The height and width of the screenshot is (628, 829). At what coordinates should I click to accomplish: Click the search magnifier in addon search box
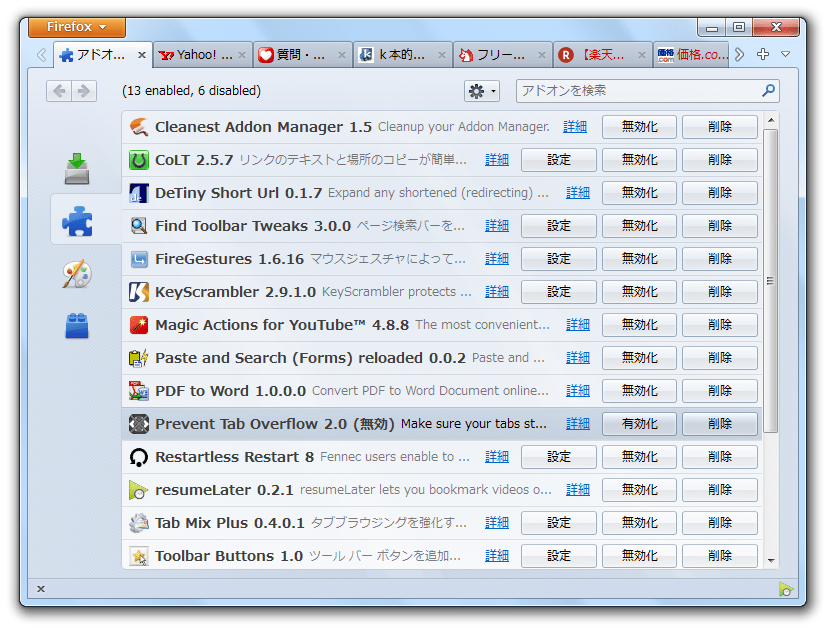click(x=768, y=90)
